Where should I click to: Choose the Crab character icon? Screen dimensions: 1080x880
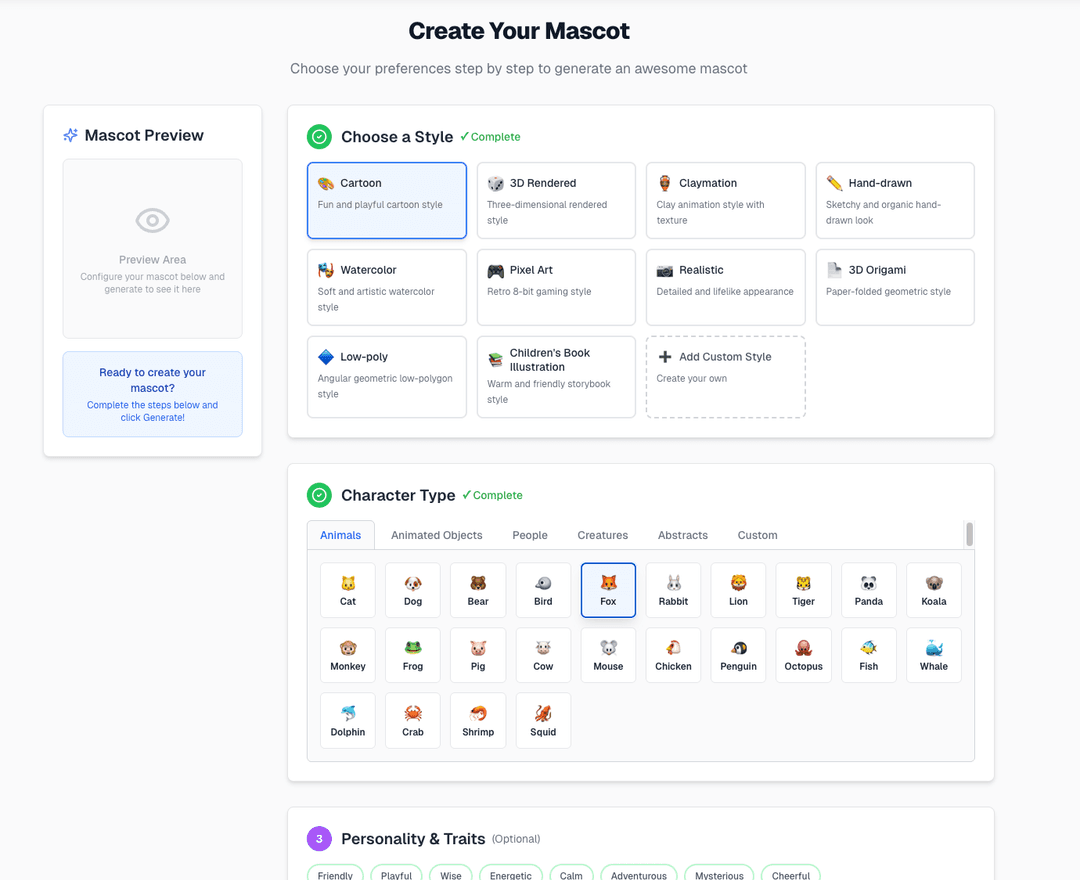click(x=413, y=720)
